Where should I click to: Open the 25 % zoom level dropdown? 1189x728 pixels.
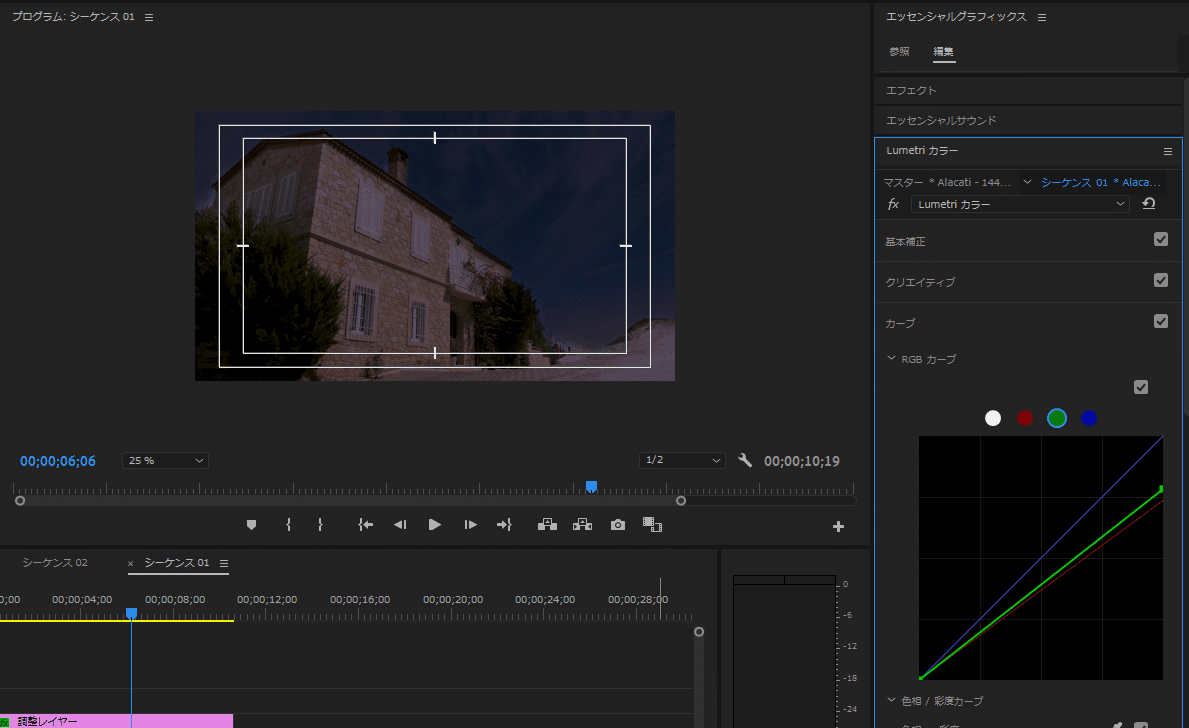165,460
